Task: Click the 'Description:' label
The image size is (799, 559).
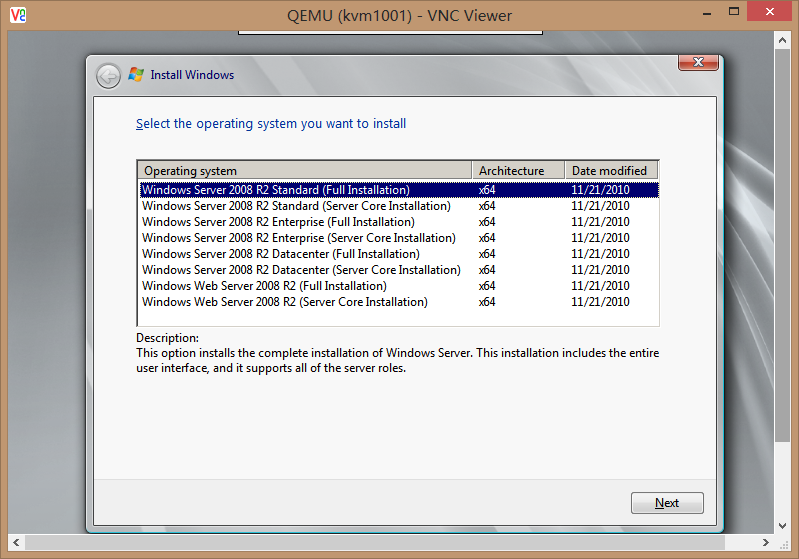Action: (x=167, y=338)
